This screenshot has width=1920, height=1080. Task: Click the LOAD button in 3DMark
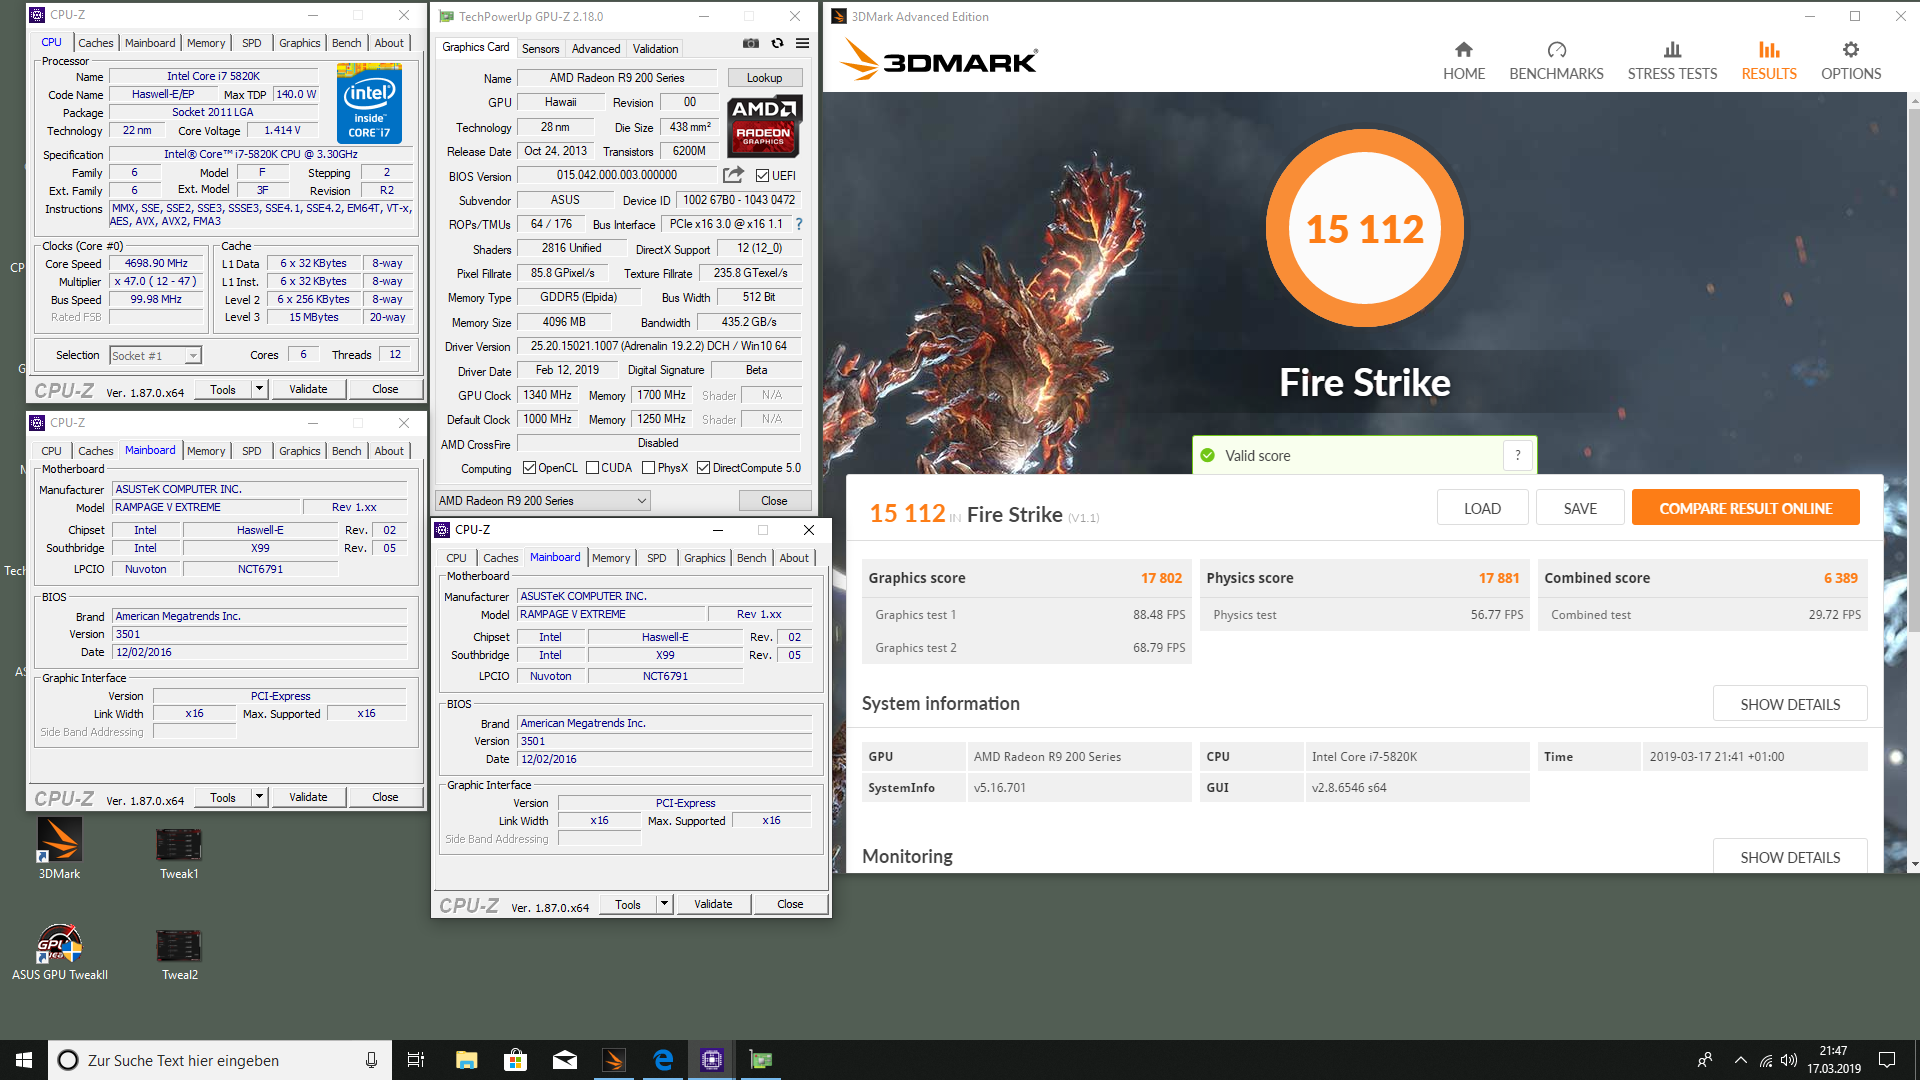pyautogui.click(x=1482, y=508)
